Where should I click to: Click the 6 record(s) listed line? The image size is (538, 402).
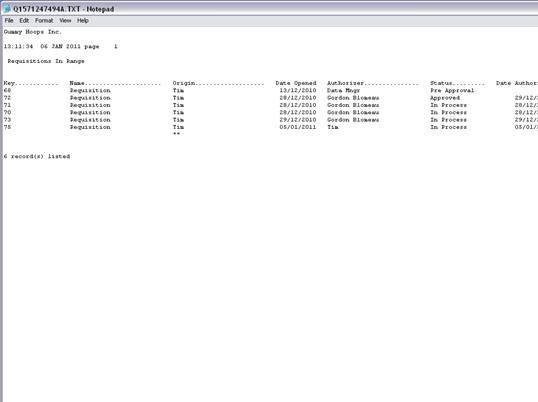pyautogui.click(x=37, y=156)
